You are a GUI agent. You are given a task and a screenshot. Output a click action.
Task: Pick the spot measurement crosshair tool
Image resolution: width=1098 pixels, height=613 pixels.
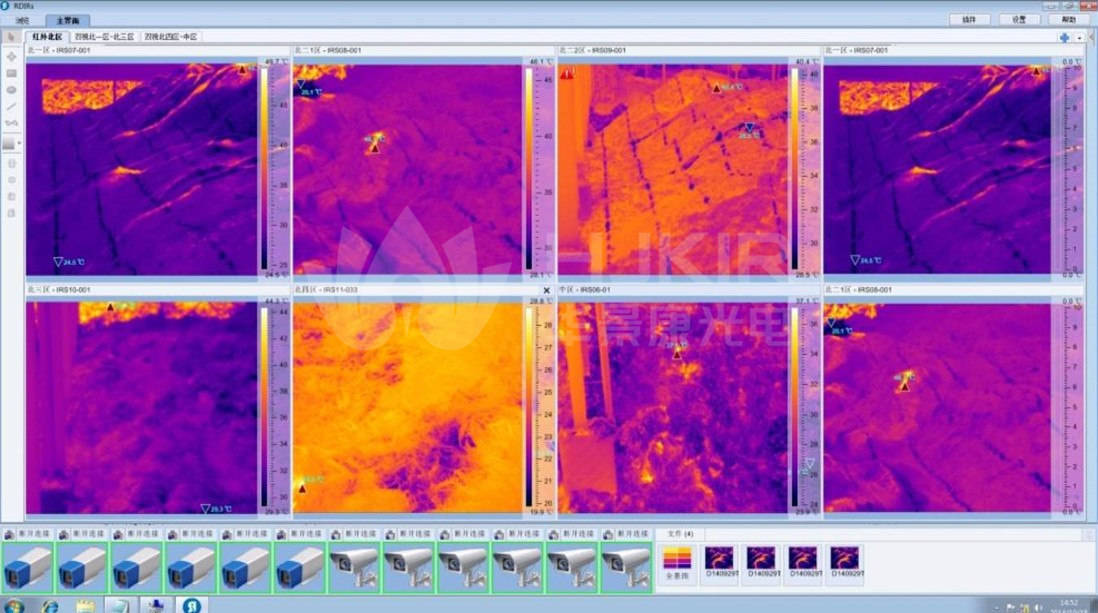click(11, 56)
